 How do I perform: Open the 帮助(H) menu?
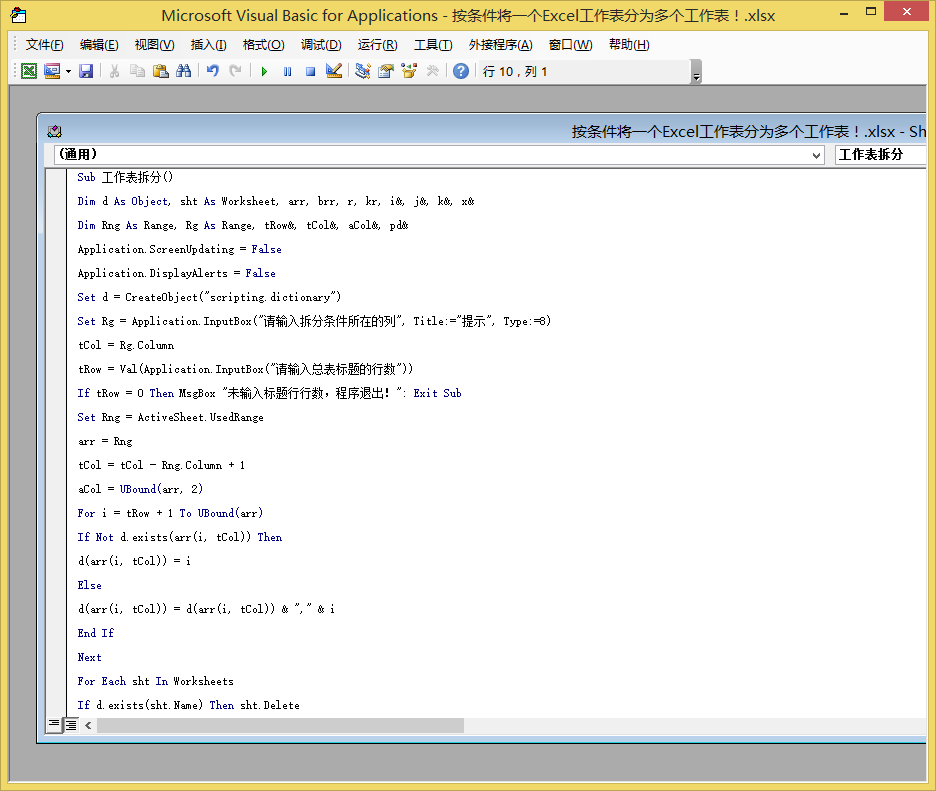tap(629, 45)
